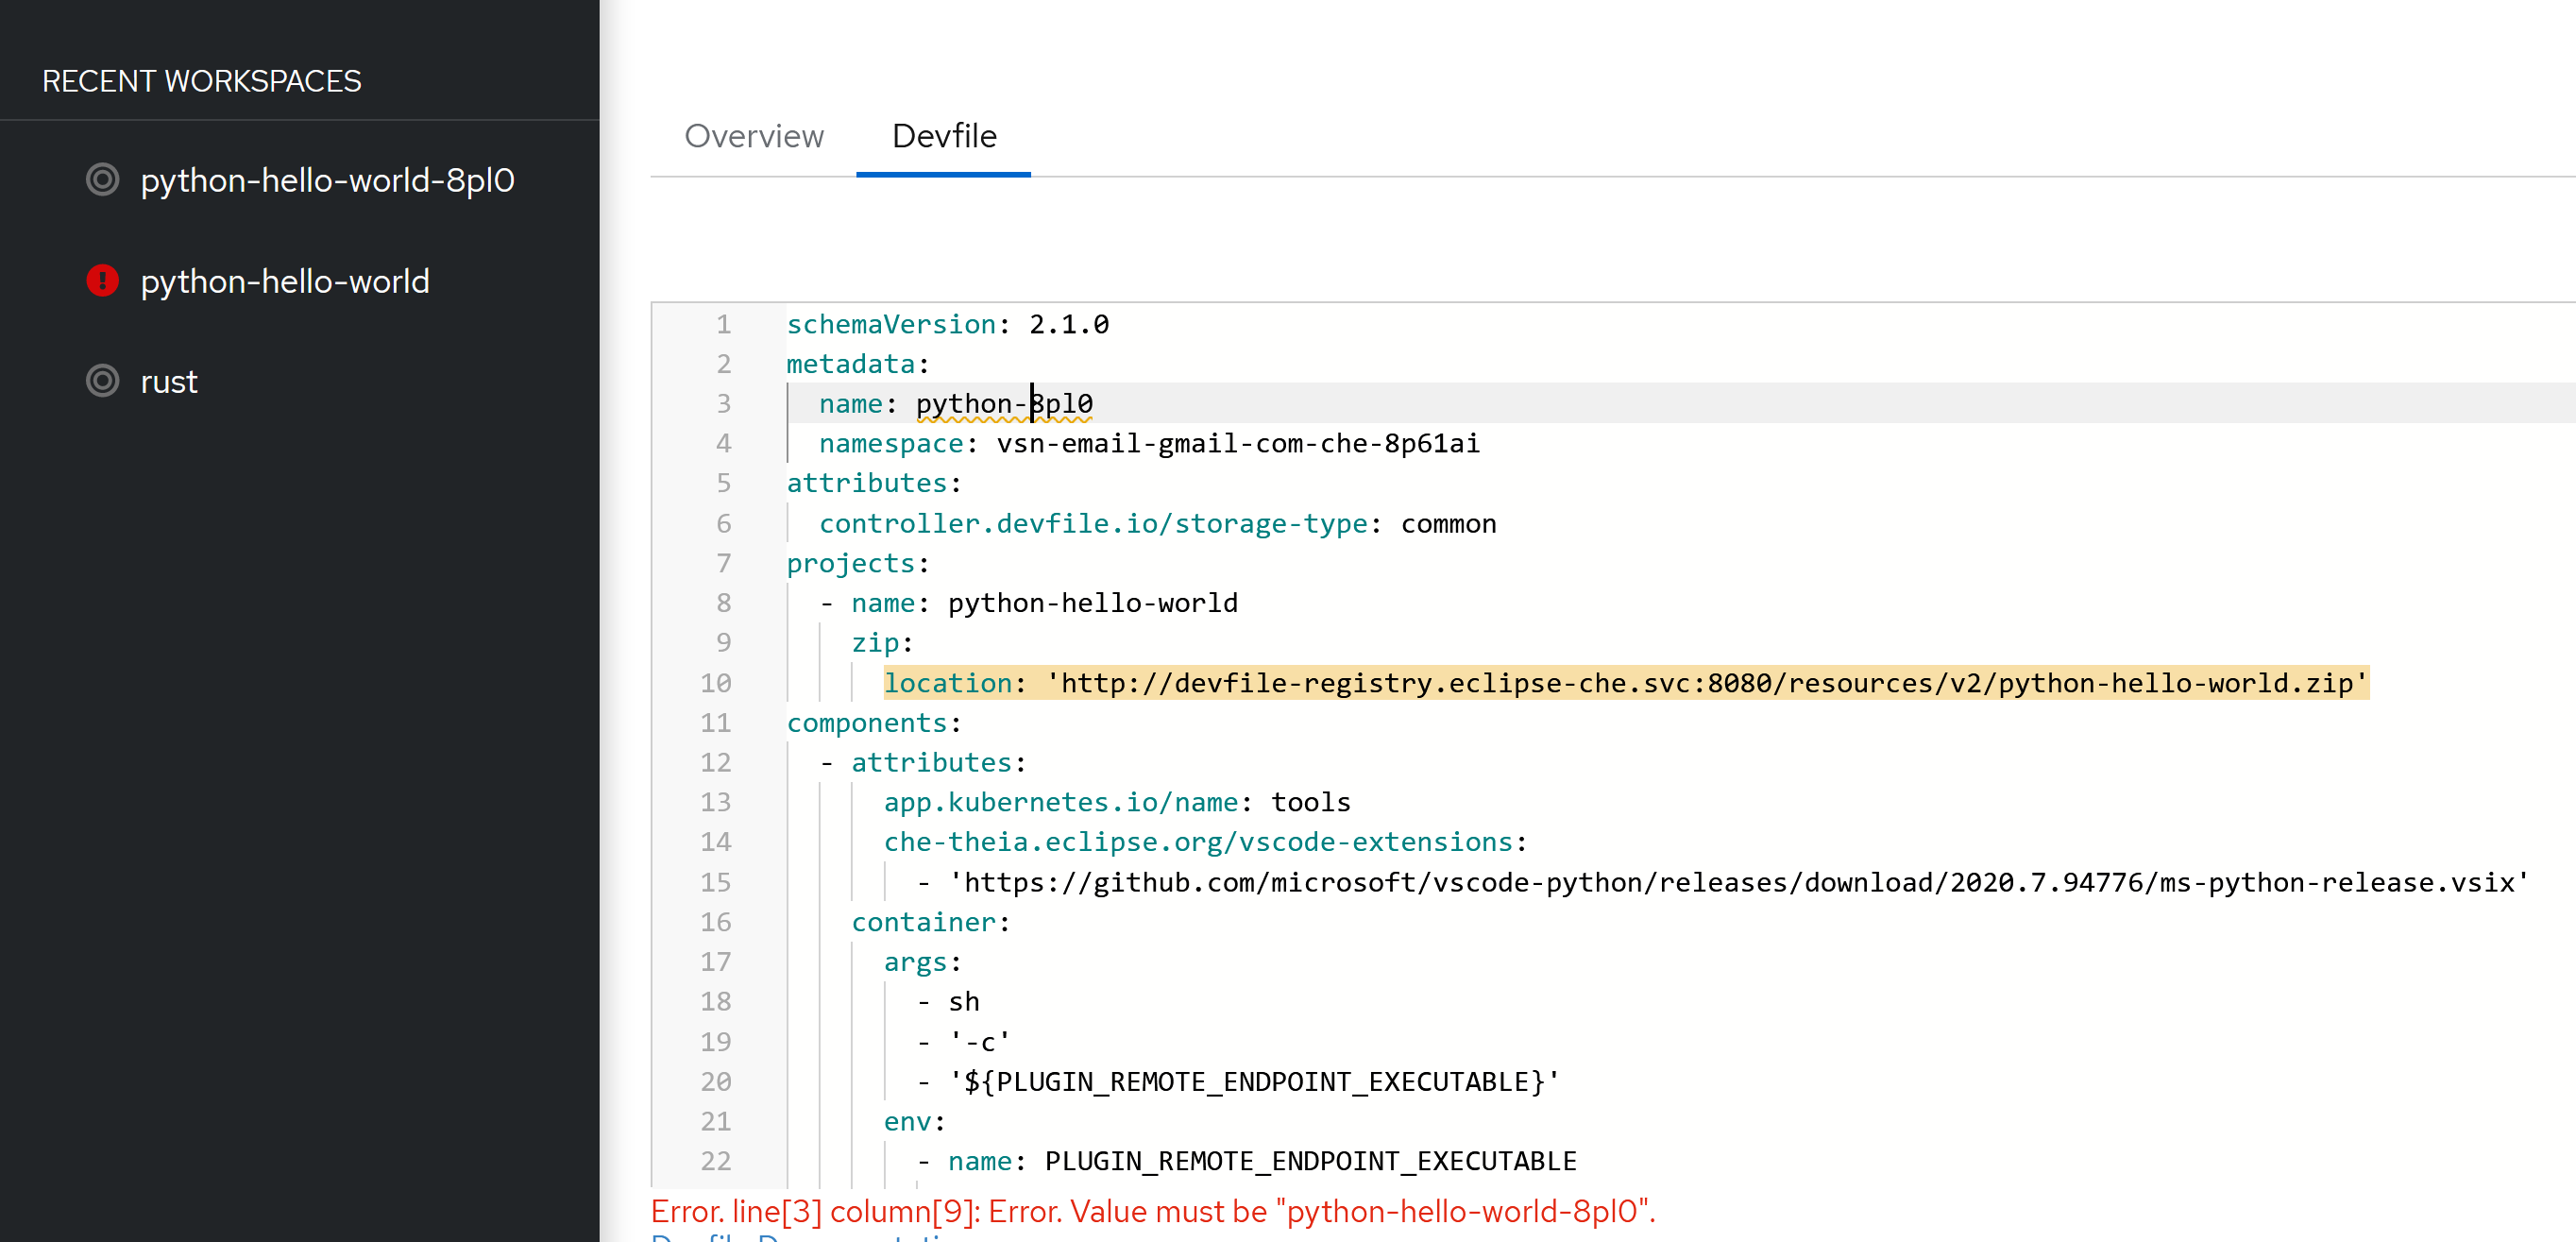Click the schemaVersion line in editor
This screenshot has width=2576, height=1242.
[946, 325]
